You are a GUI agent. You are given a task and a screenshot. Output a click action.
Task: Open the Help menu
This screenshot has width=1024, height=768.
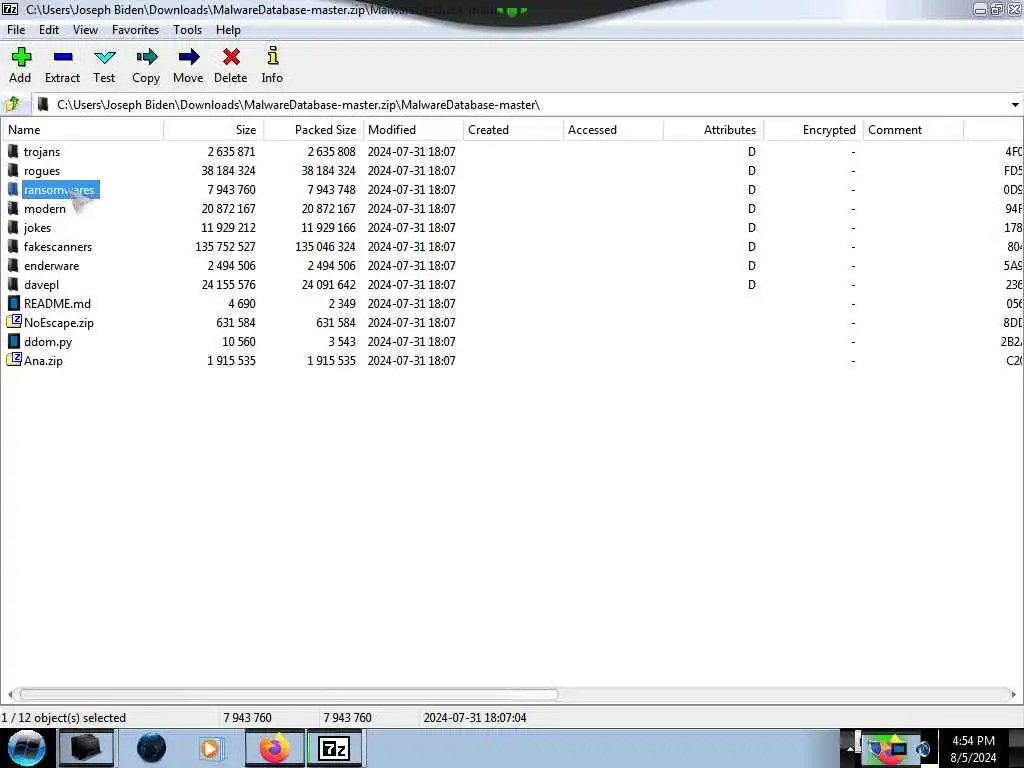point(228,30)
